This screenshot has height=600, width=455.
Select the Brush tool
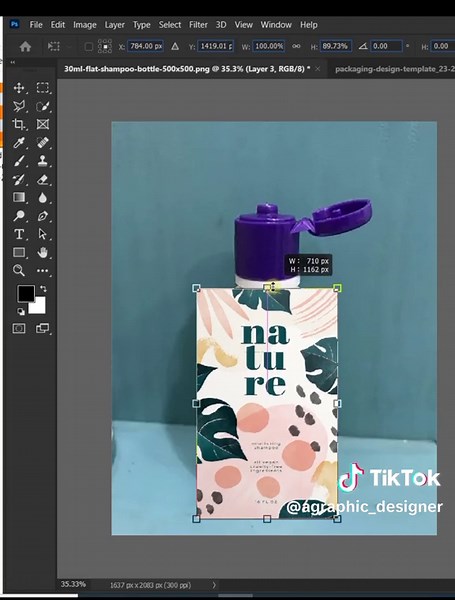[x=19, y=161]
